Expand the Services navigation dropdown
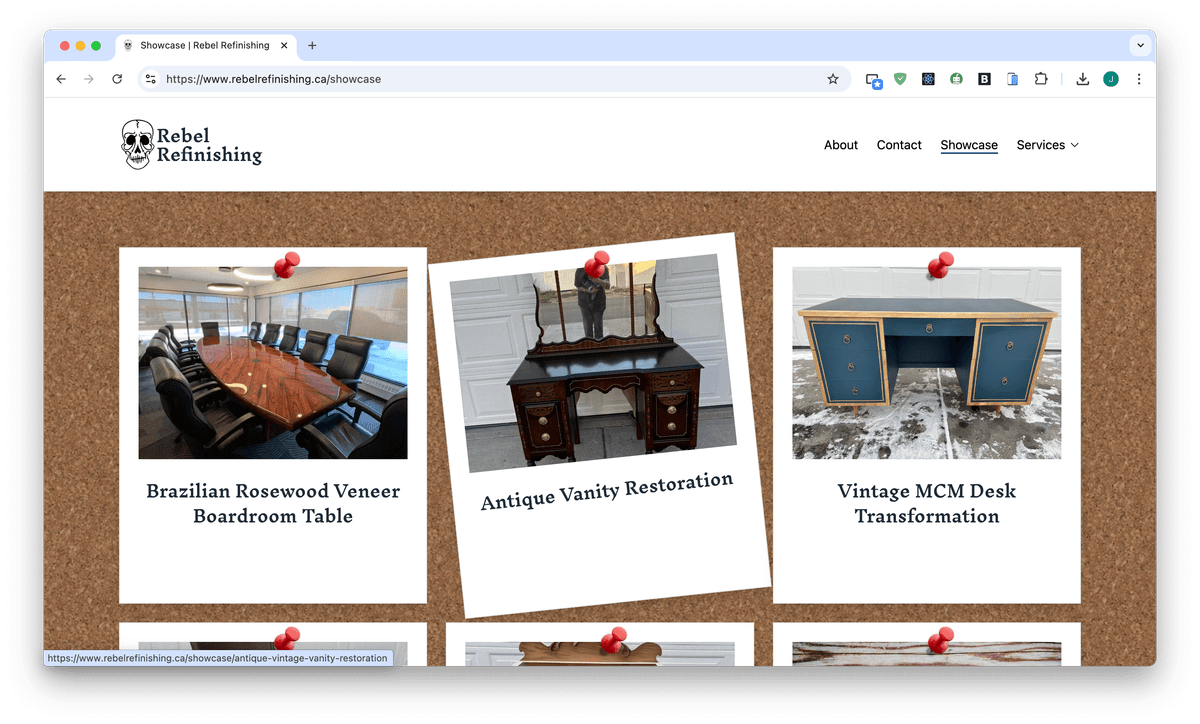This screenshot has width=1200, height=724. (x=1047, y=145)
